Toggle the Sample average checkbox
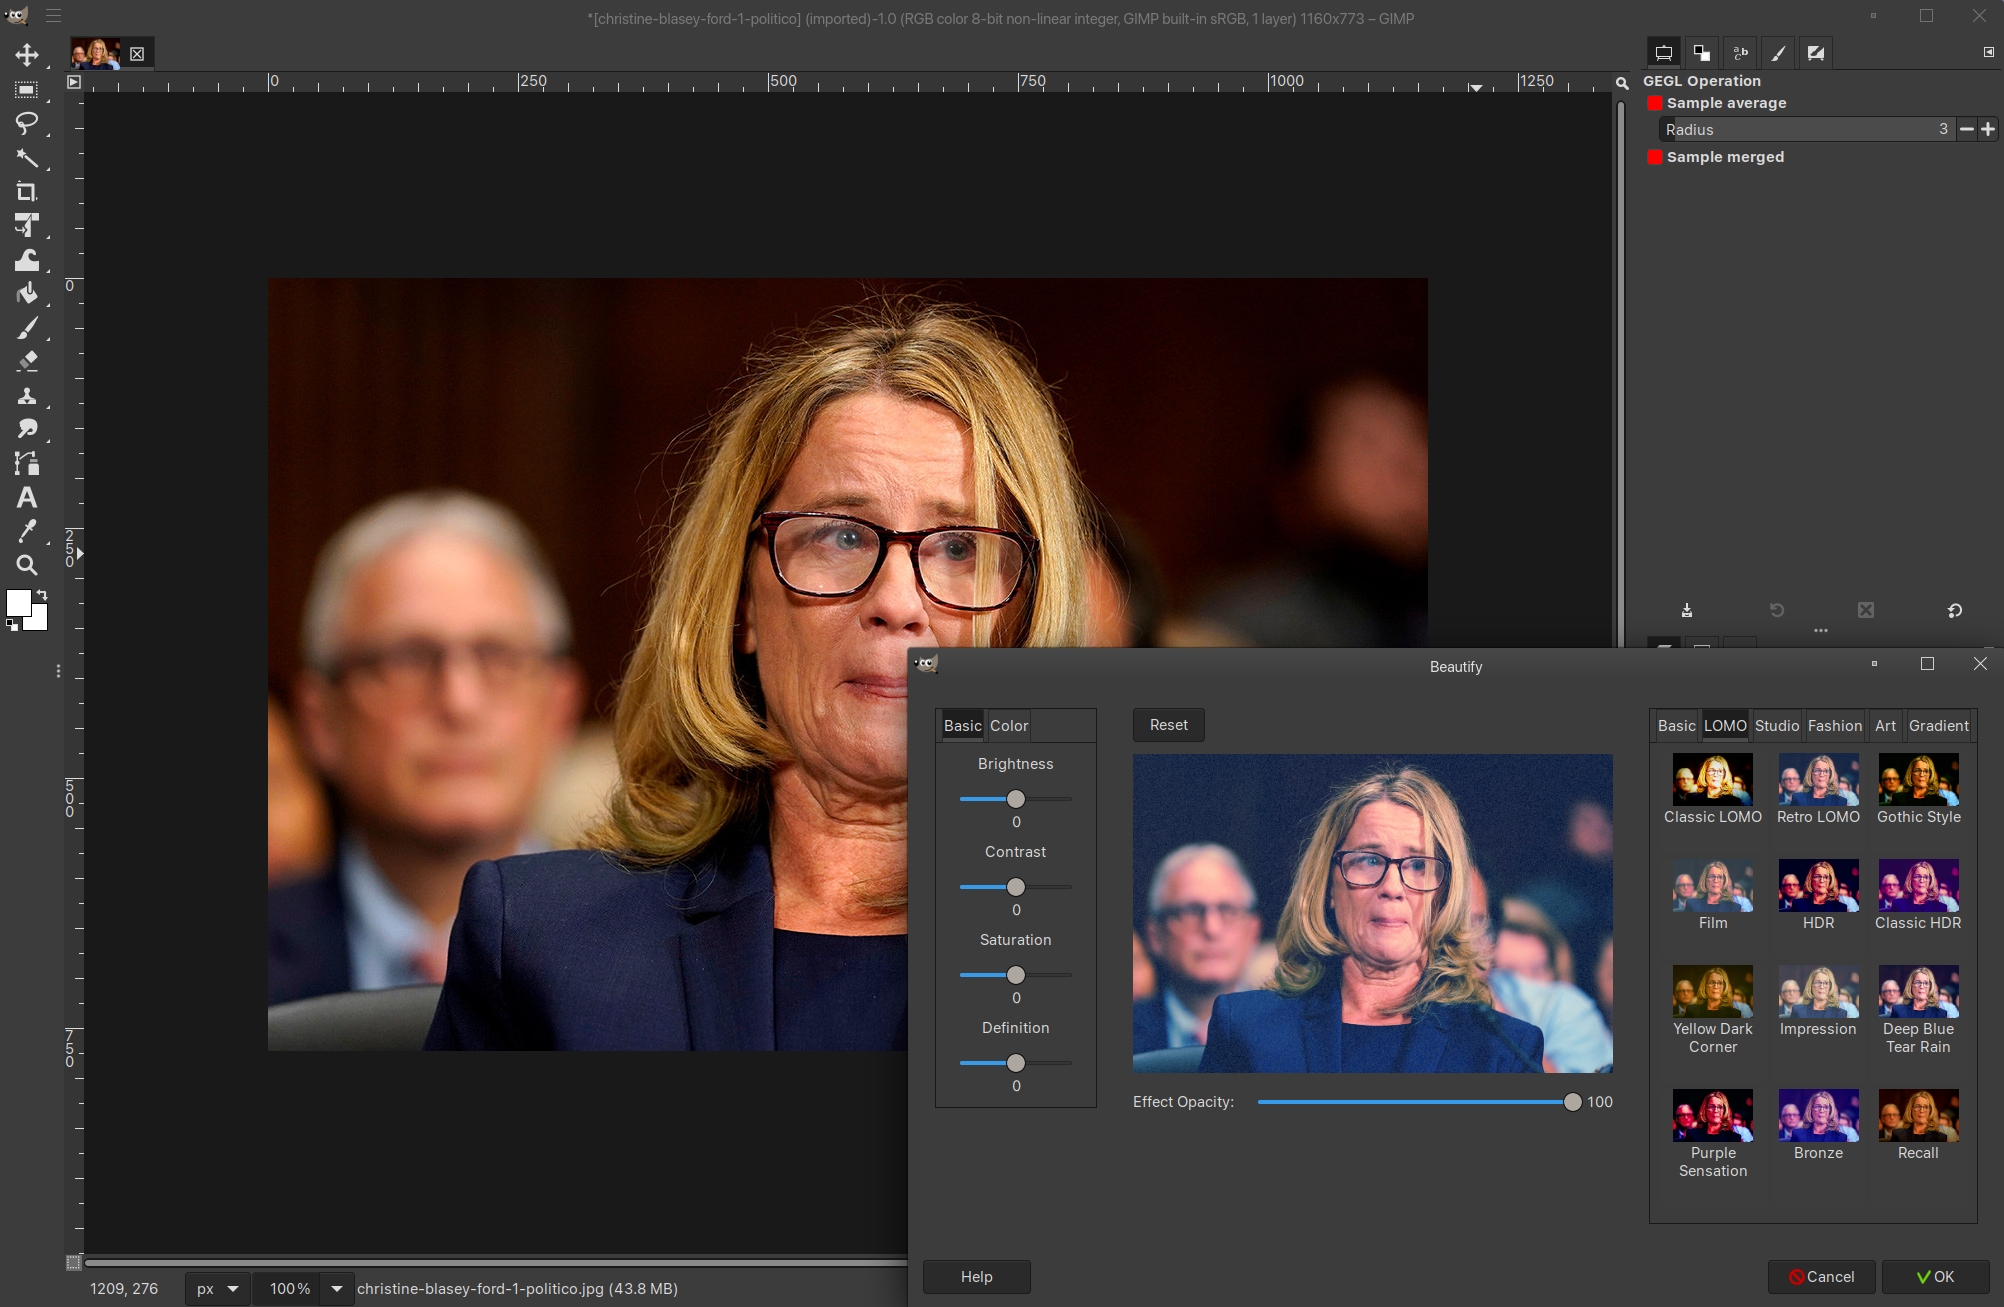2004x1307 pixels. click(x=1655, y=103)
